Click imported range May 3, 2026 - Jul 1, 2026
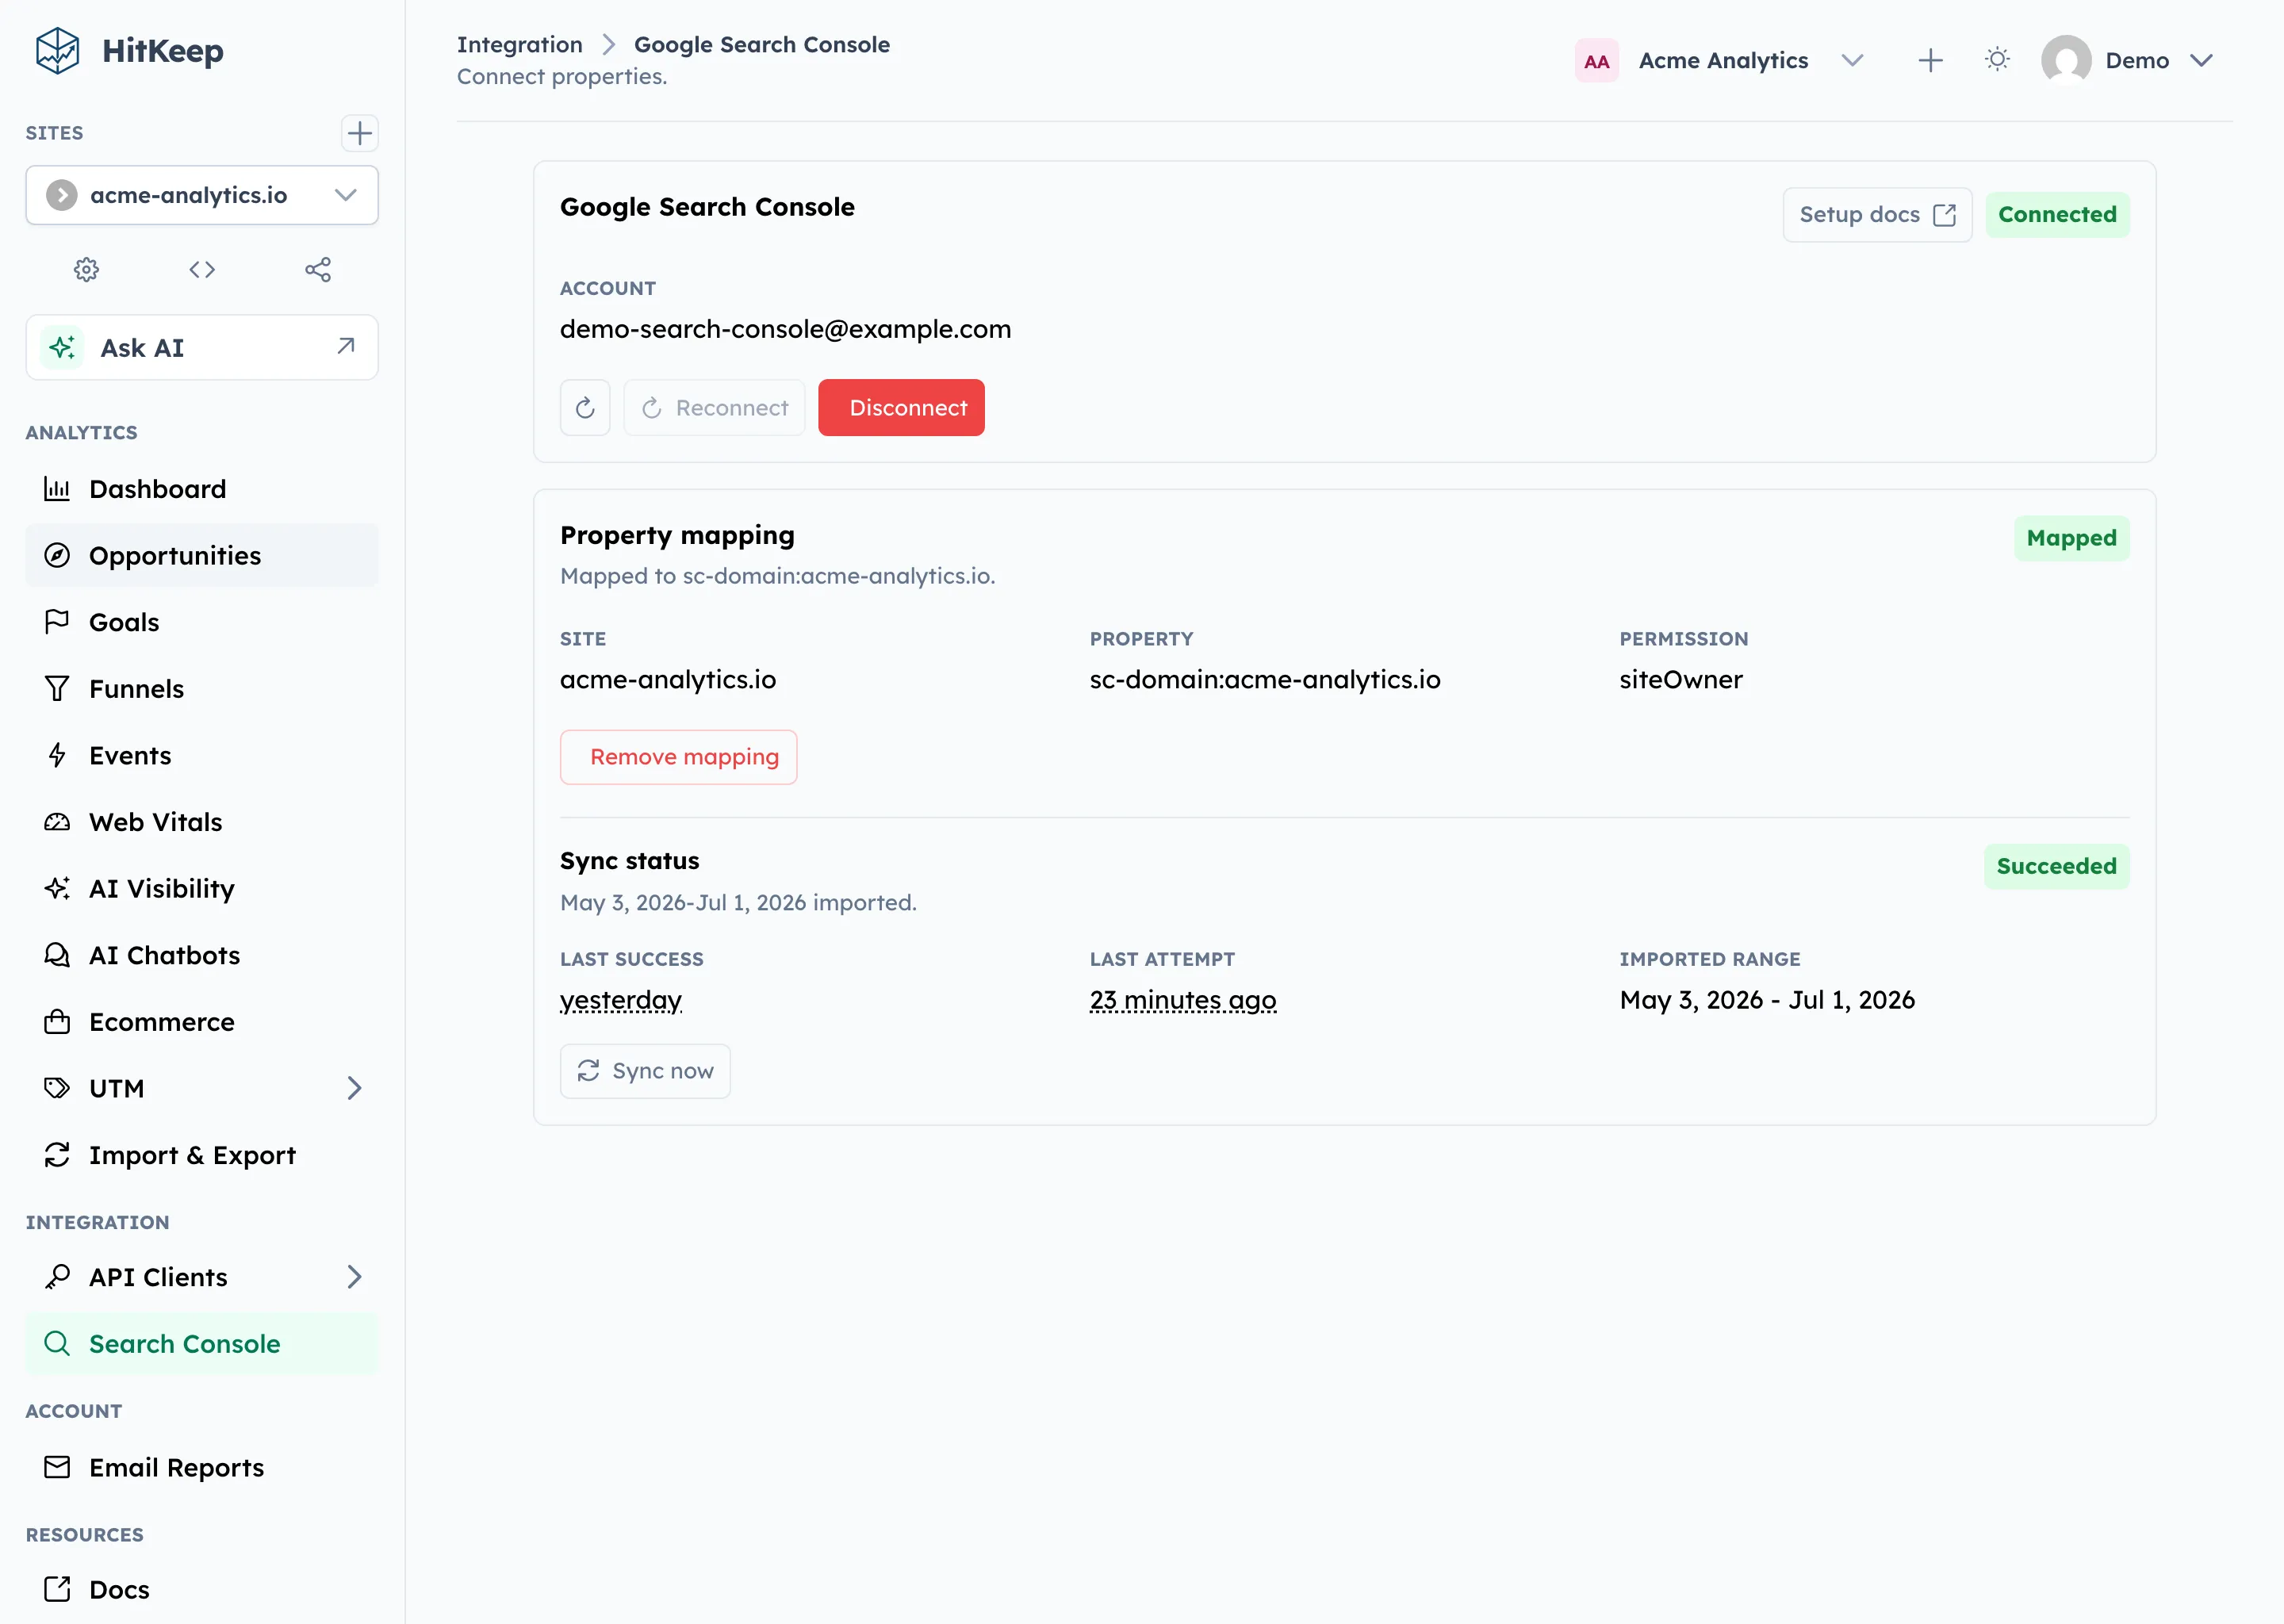The image size is (2284, 1624). (x=1767, y=1000)
